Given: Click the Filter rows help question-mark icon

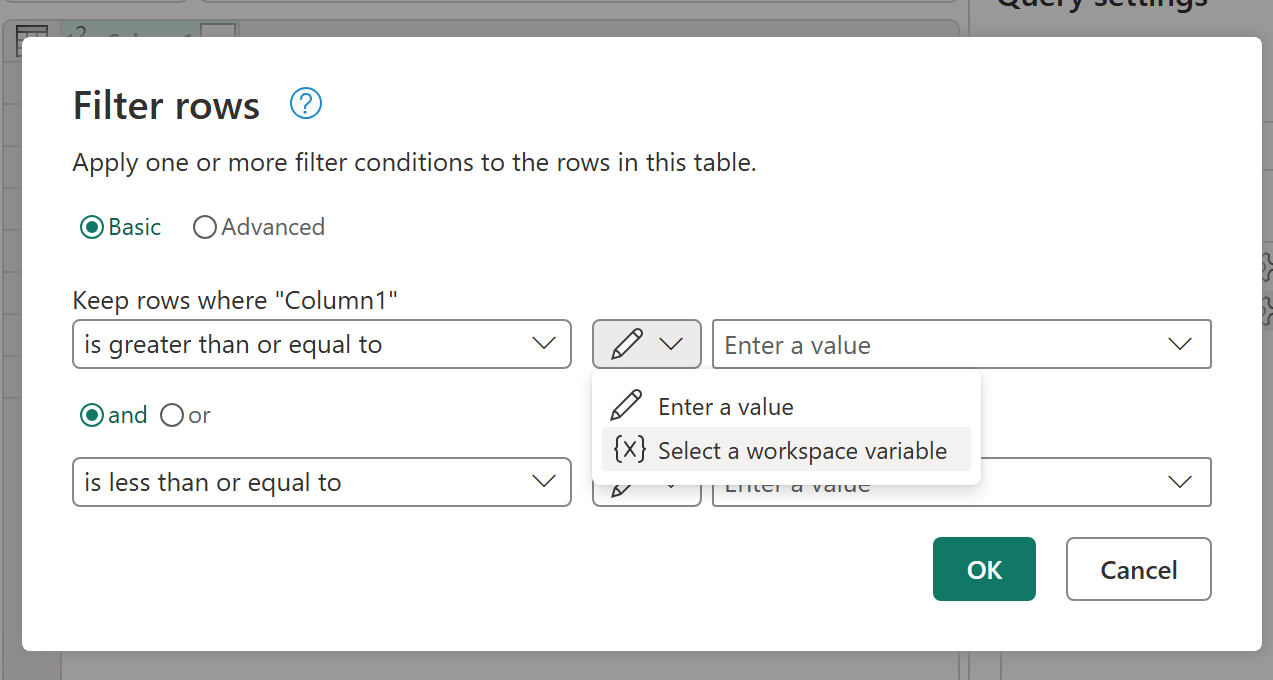Looking at the screenshot, I should tap(305, 103).
